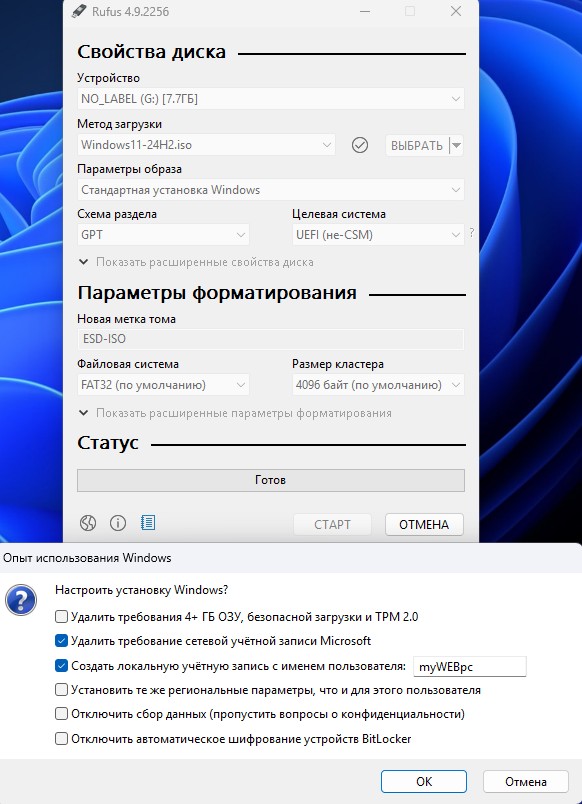This screenshot has width=582, height=804.
Task: Click the Устройство label
Action: click(109, 78)
